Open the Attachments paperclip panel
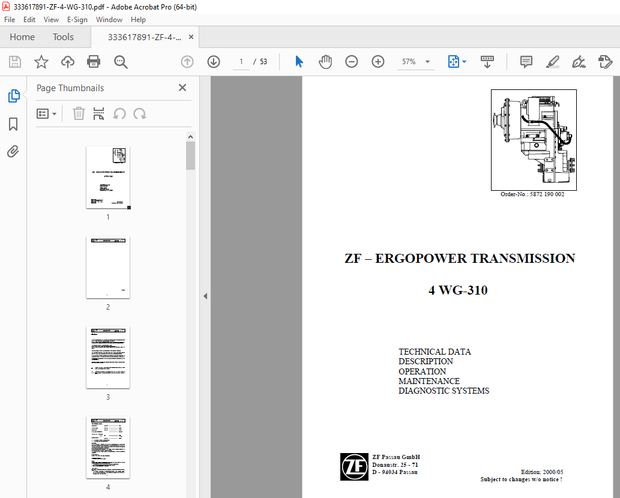 click(13, 151)
